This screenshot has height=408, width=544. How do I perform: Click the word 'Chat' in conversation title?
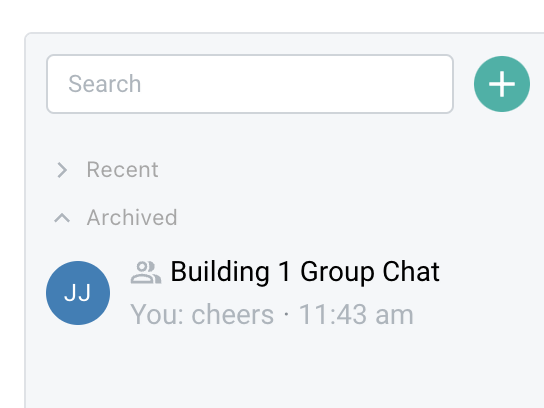pos(411,271)
